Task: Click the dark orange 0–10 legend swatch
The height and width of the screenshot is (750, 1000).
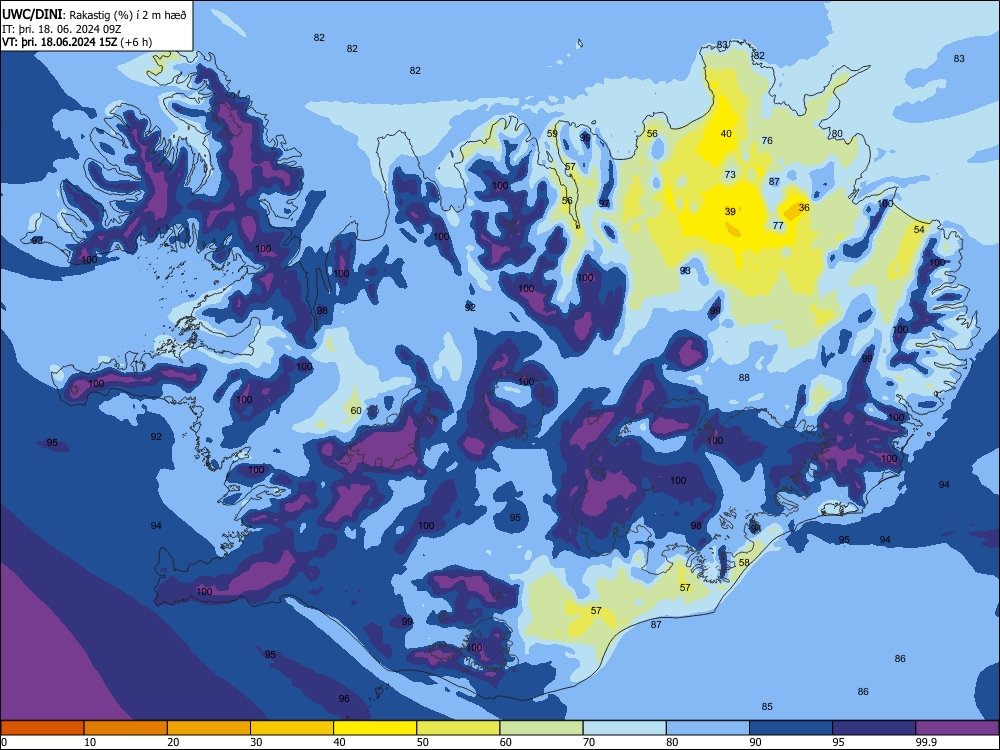Action: pos(42,728)
